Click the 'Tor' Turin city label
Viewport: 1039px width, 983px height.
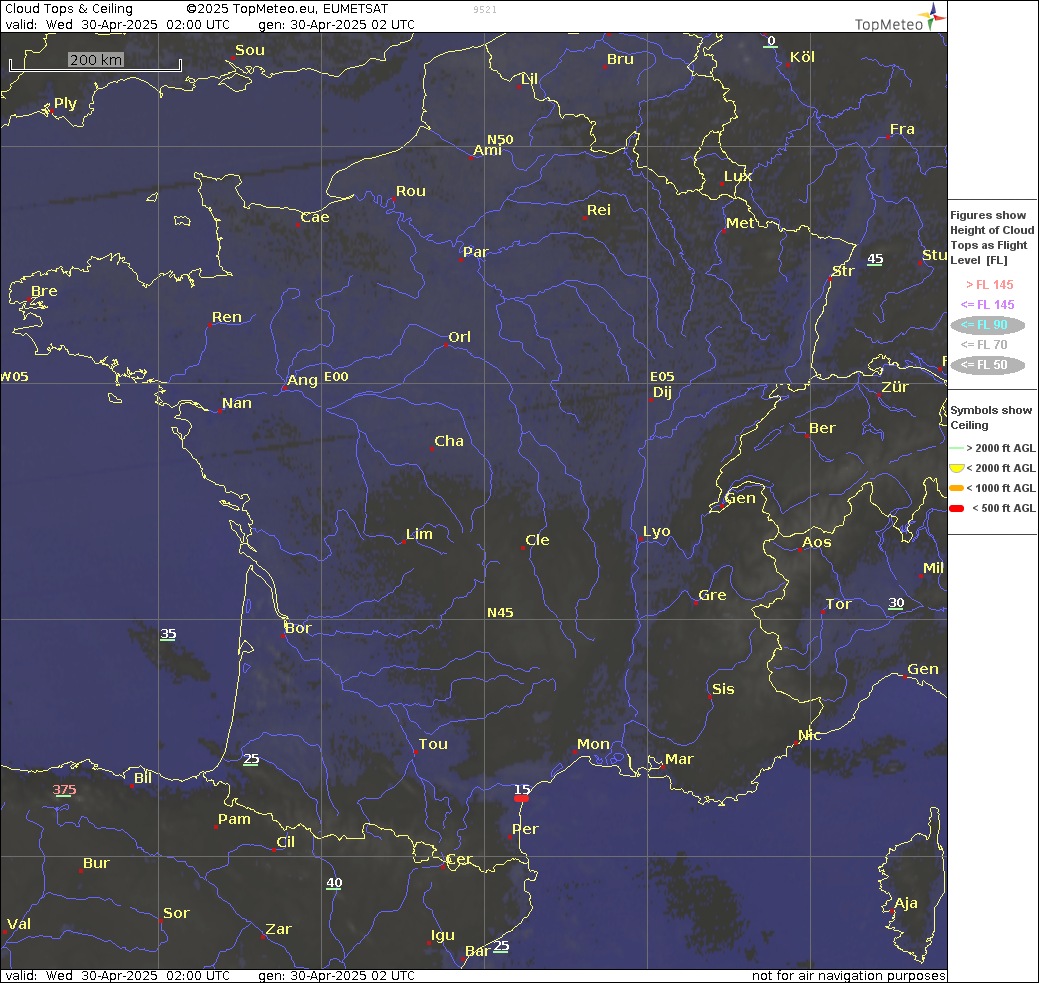839,605
